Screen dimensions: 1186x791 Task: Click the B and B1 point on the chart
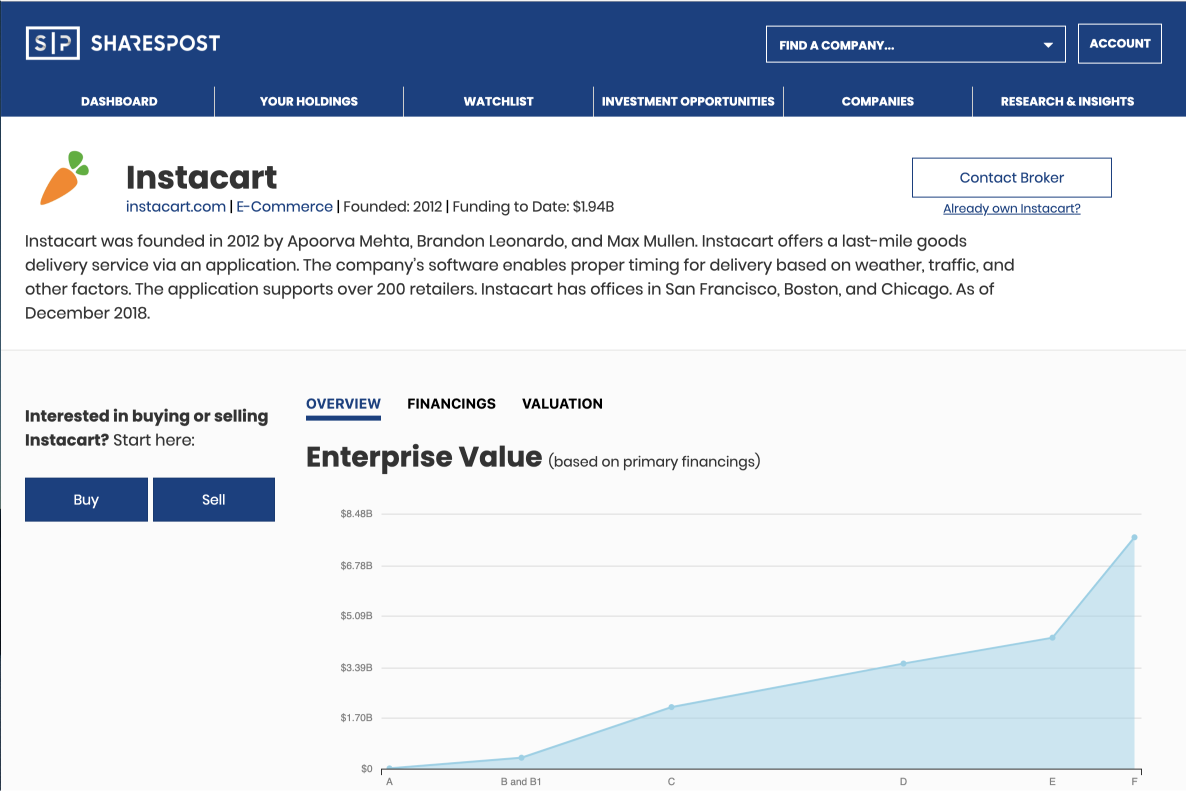point(520,759)
